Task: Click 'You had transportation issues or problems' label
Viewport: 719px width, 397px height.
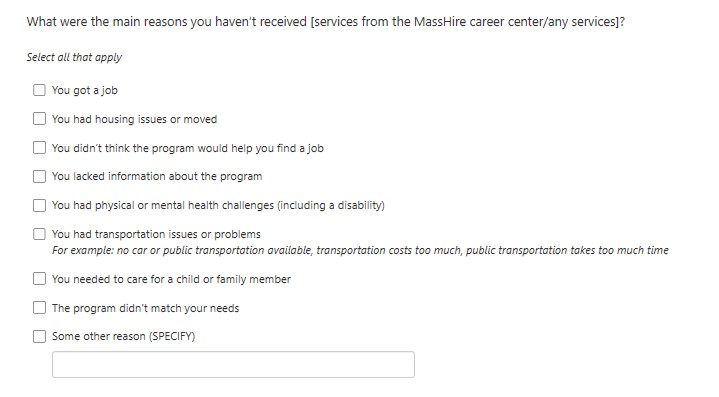Action: 156,234
